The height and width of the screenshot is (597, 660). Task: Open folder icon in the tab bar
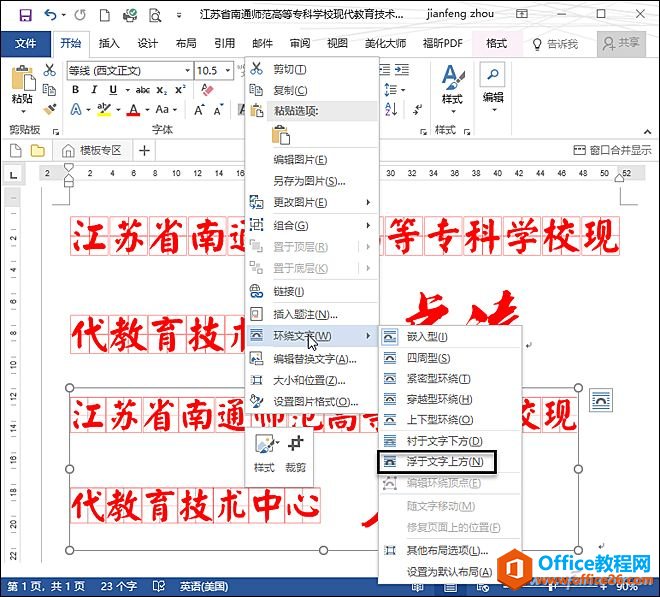coord(37,150)
